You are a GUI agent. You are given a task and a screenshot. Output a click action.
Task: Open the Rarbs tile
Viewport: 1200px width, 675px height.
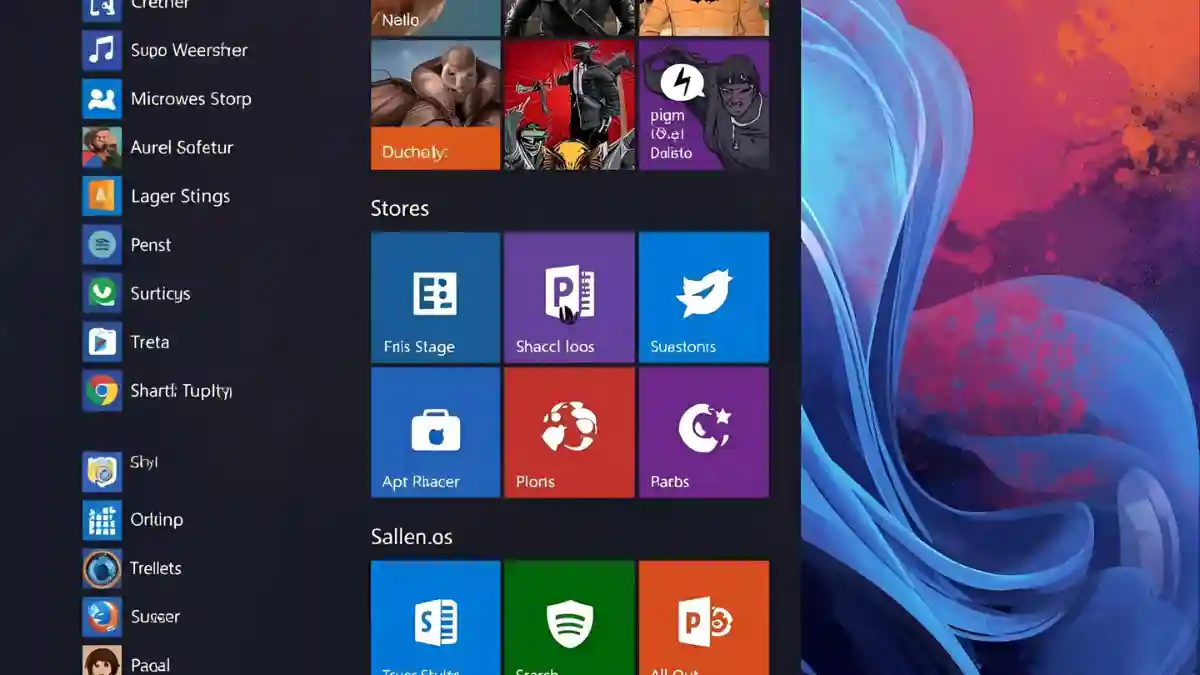pyautogui.click(x=703, y=431)
